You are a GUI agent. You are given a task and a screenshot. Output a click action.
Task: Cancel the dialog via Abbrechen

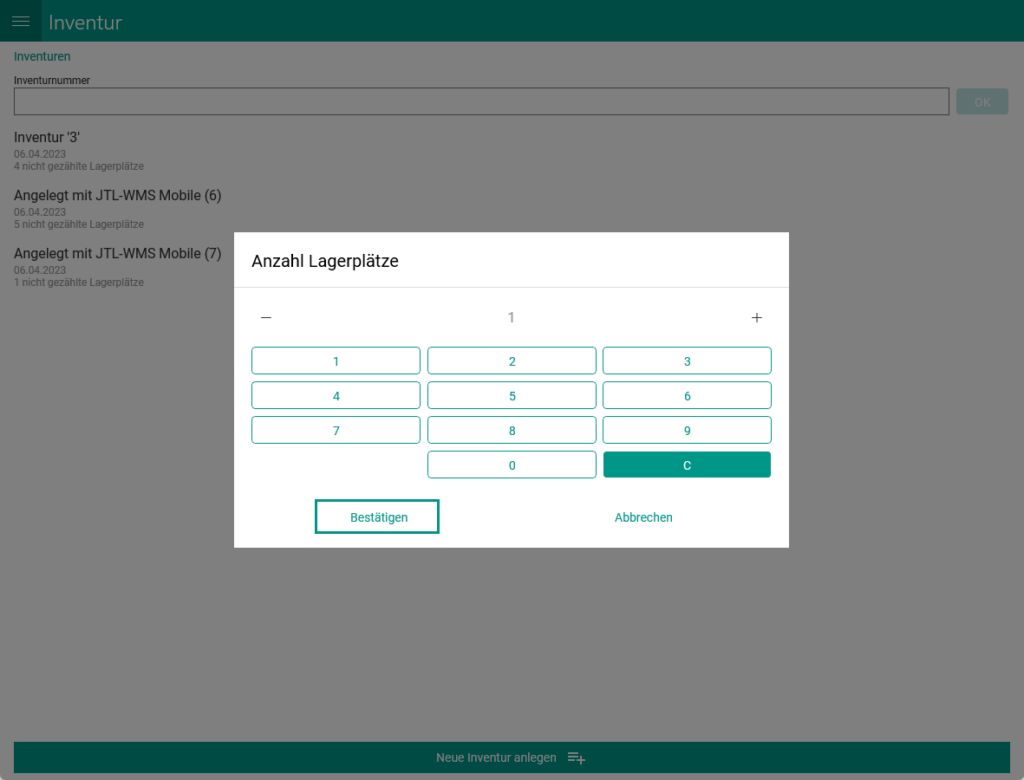[x=643, y=517]
